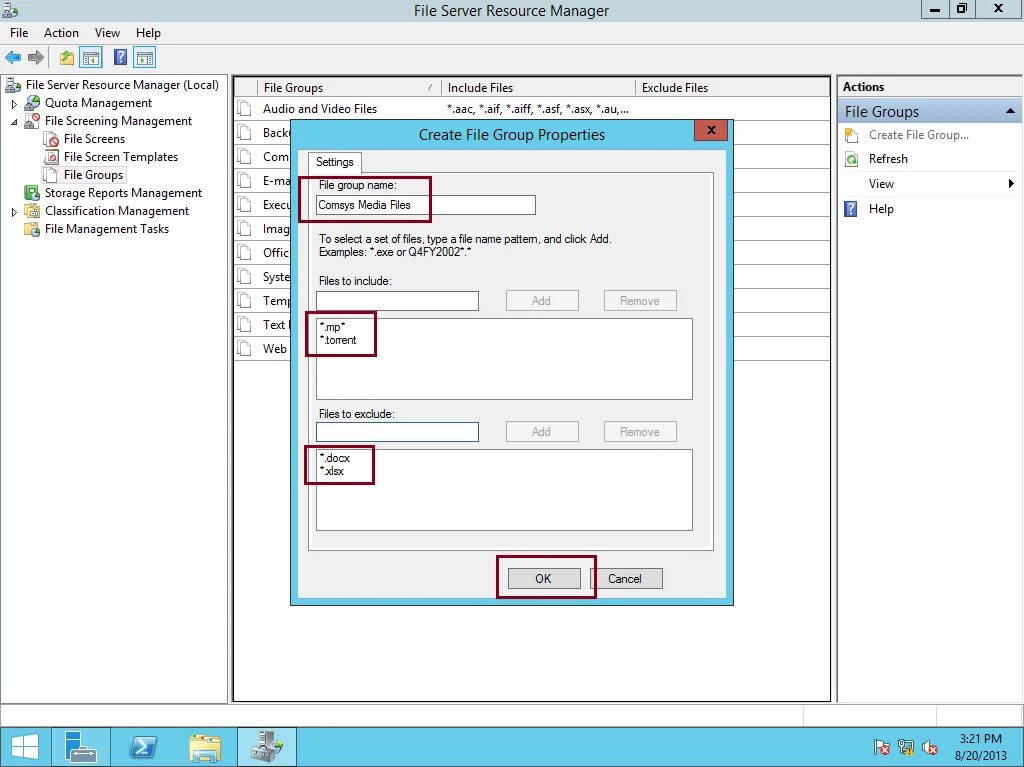Open the File menu
The image size is (1024, 767).
point(19,33)
